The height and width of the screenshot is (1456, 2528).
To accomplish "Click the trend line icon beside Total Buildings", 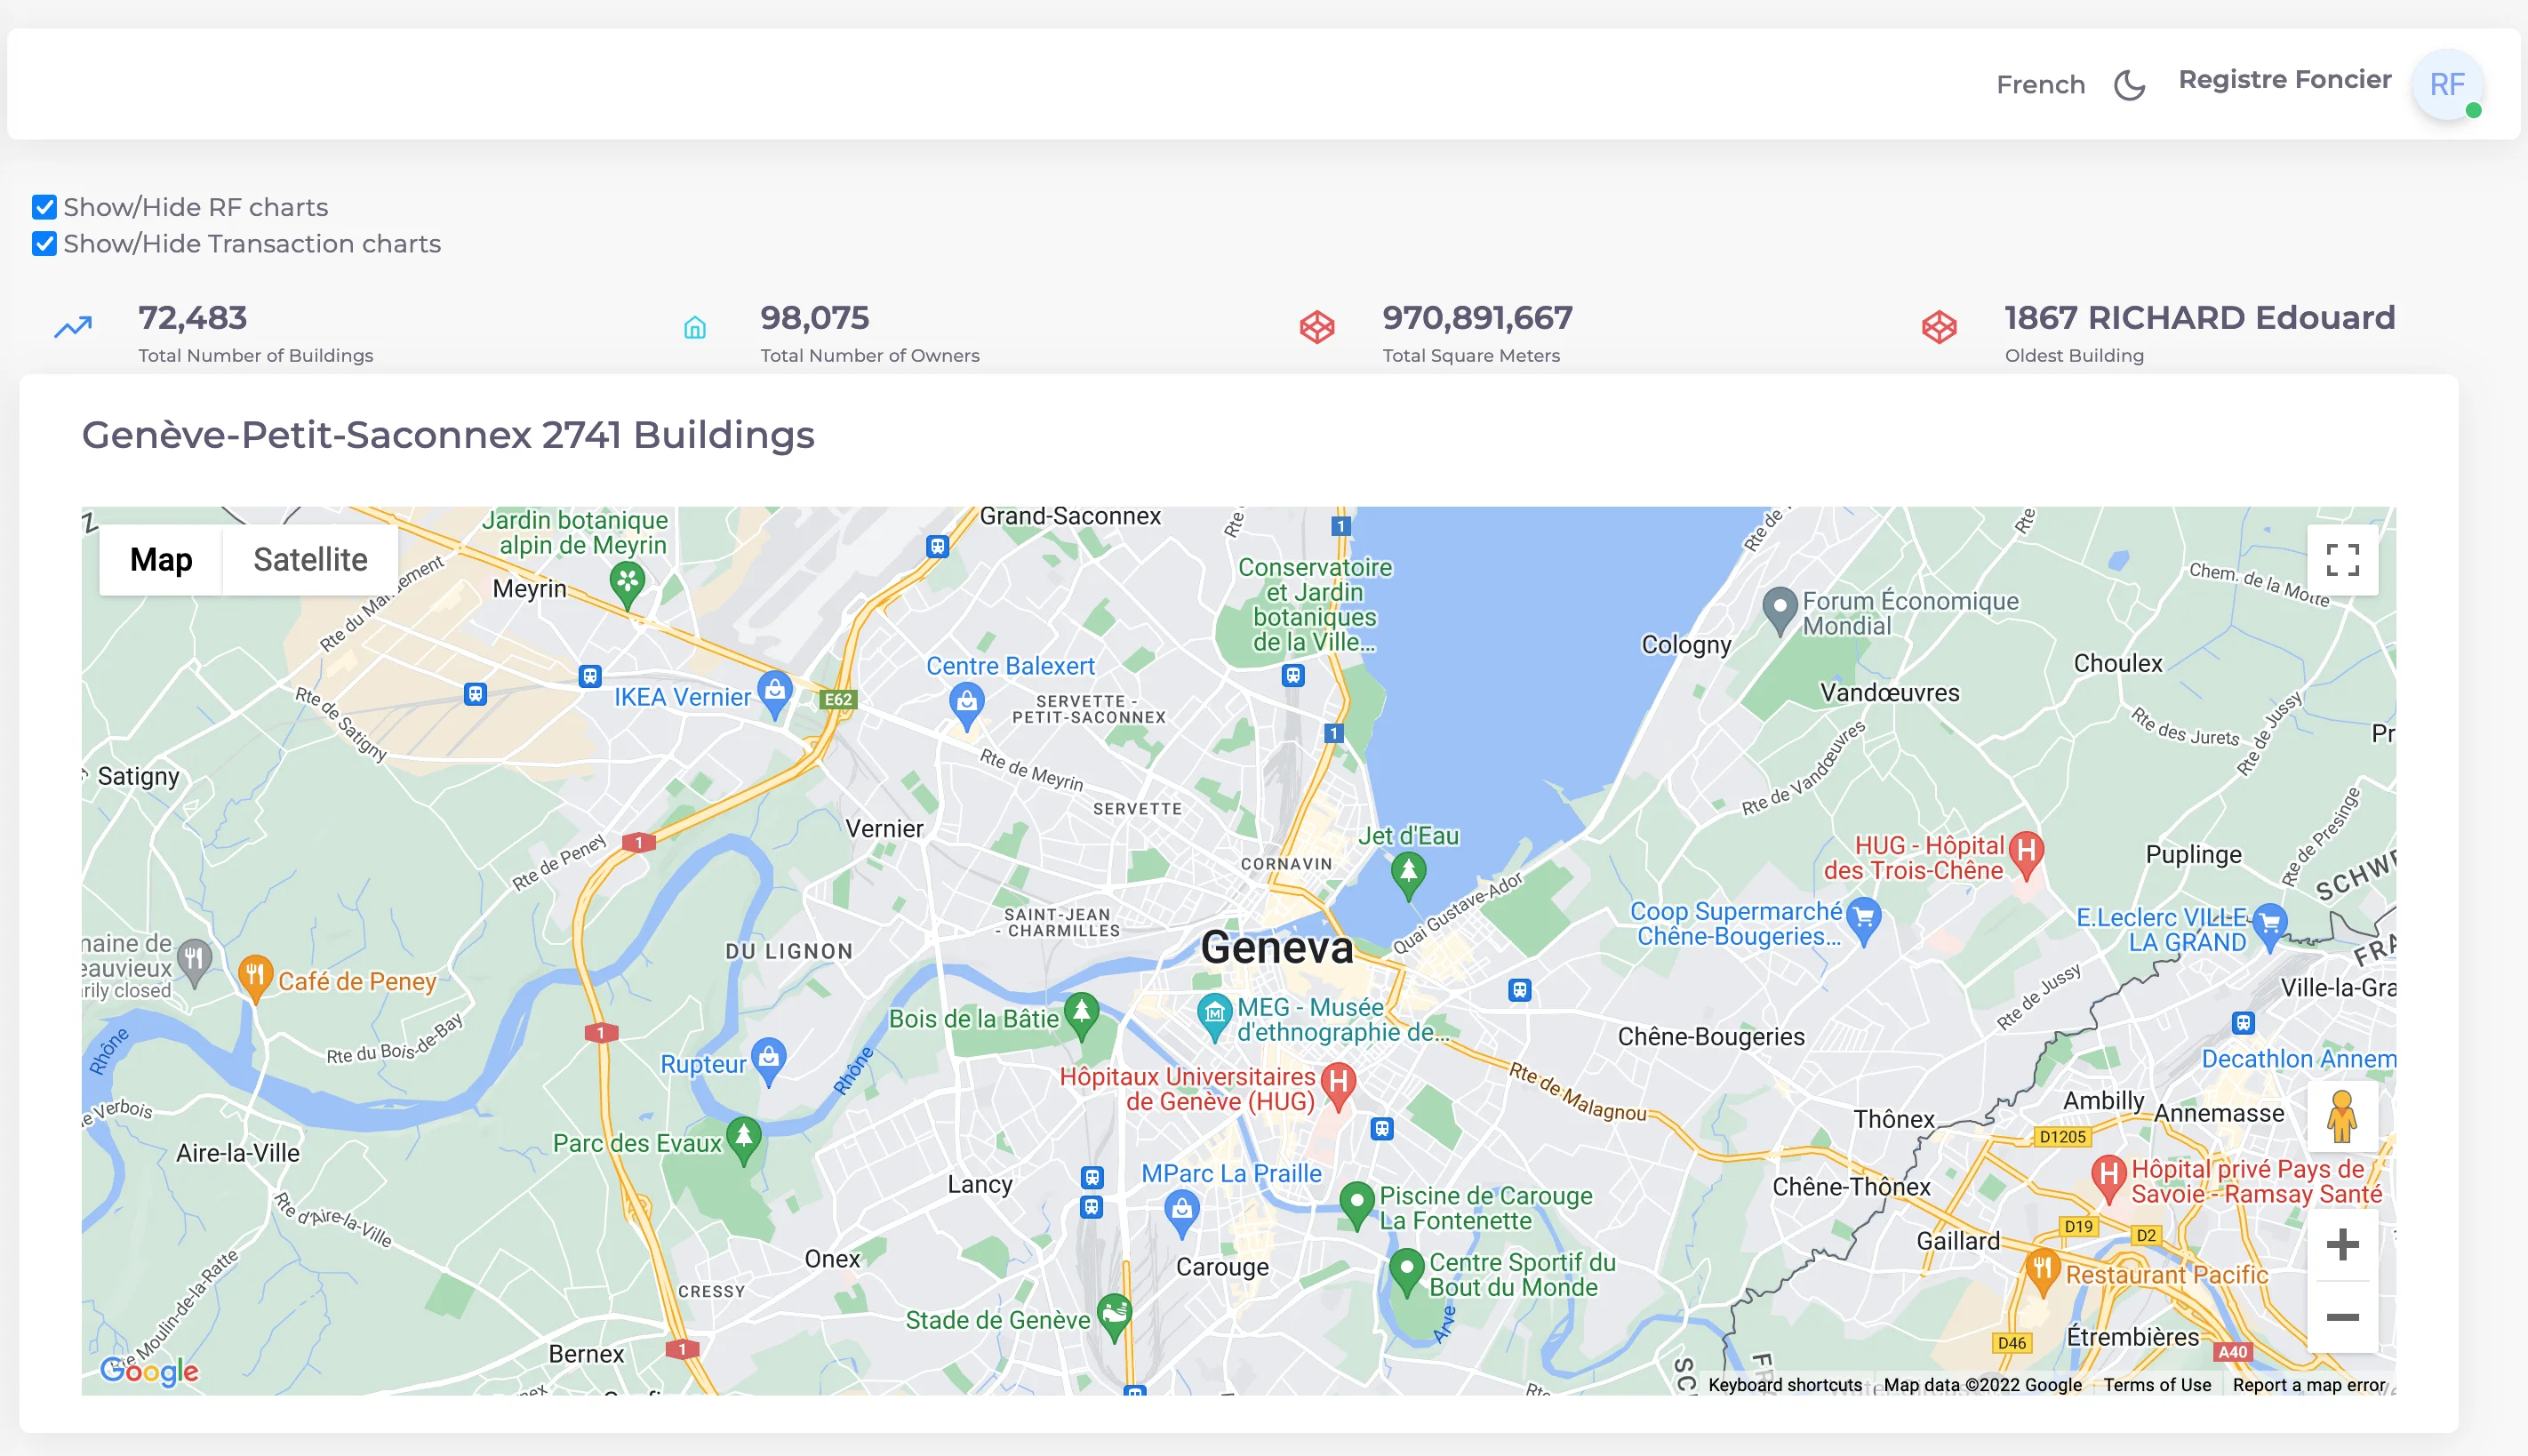I will point(73,326).
